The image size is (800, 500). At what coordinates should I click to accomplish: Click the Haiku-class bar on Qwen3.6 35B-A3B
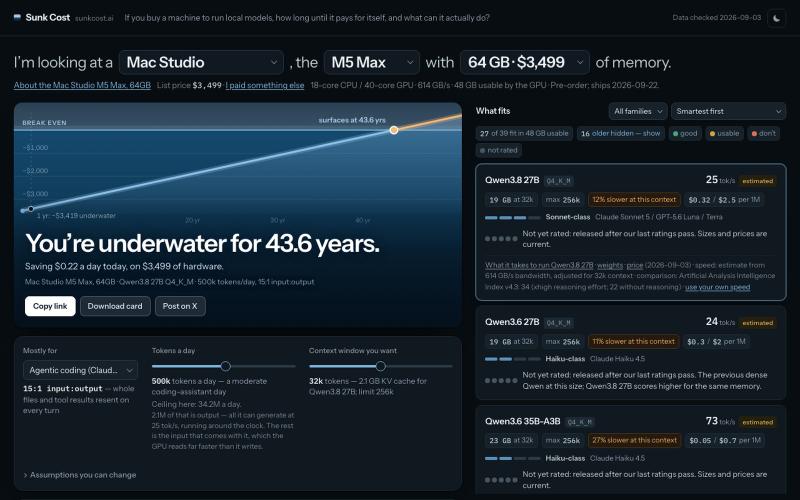tap(512, 459)
